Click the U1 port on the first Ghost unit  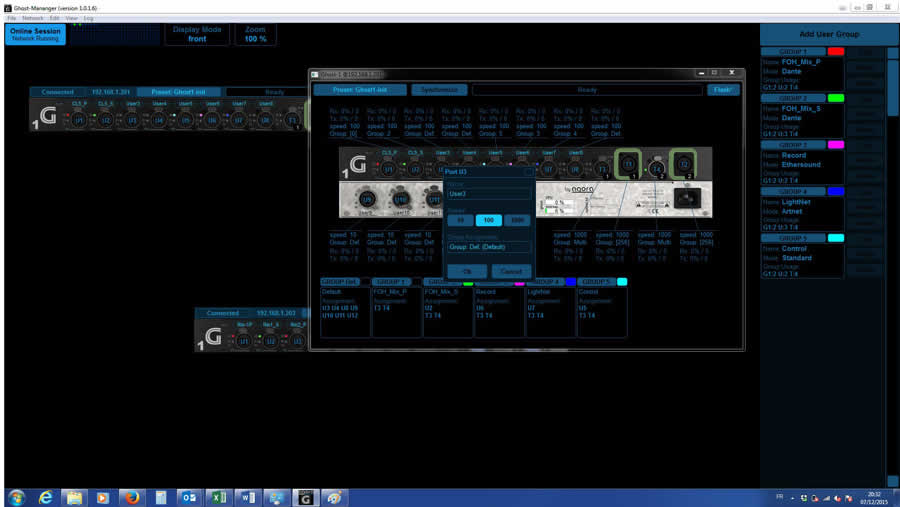(x=80, y=120)
